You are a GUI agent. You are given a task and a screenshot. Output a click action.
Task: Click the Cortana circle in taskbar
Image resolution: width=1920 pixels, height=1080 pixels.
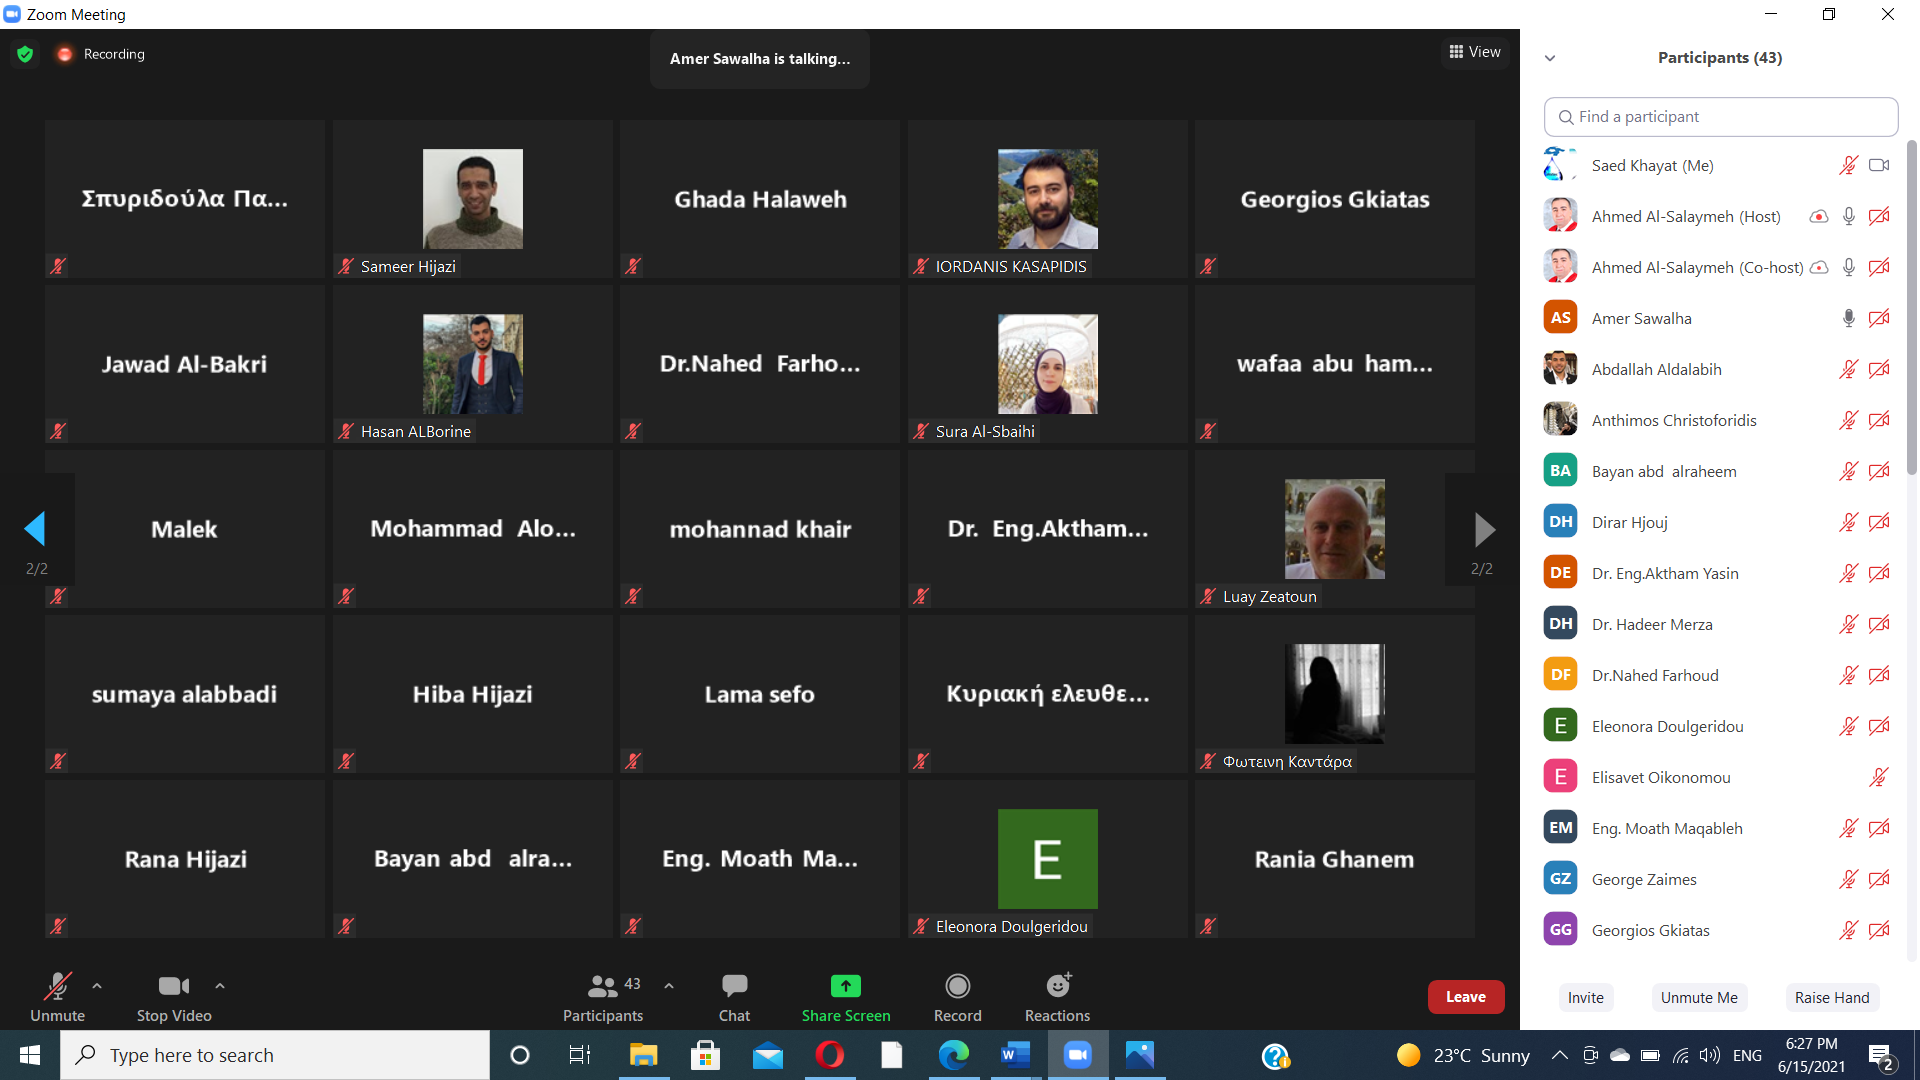[x=520, y=1055]
